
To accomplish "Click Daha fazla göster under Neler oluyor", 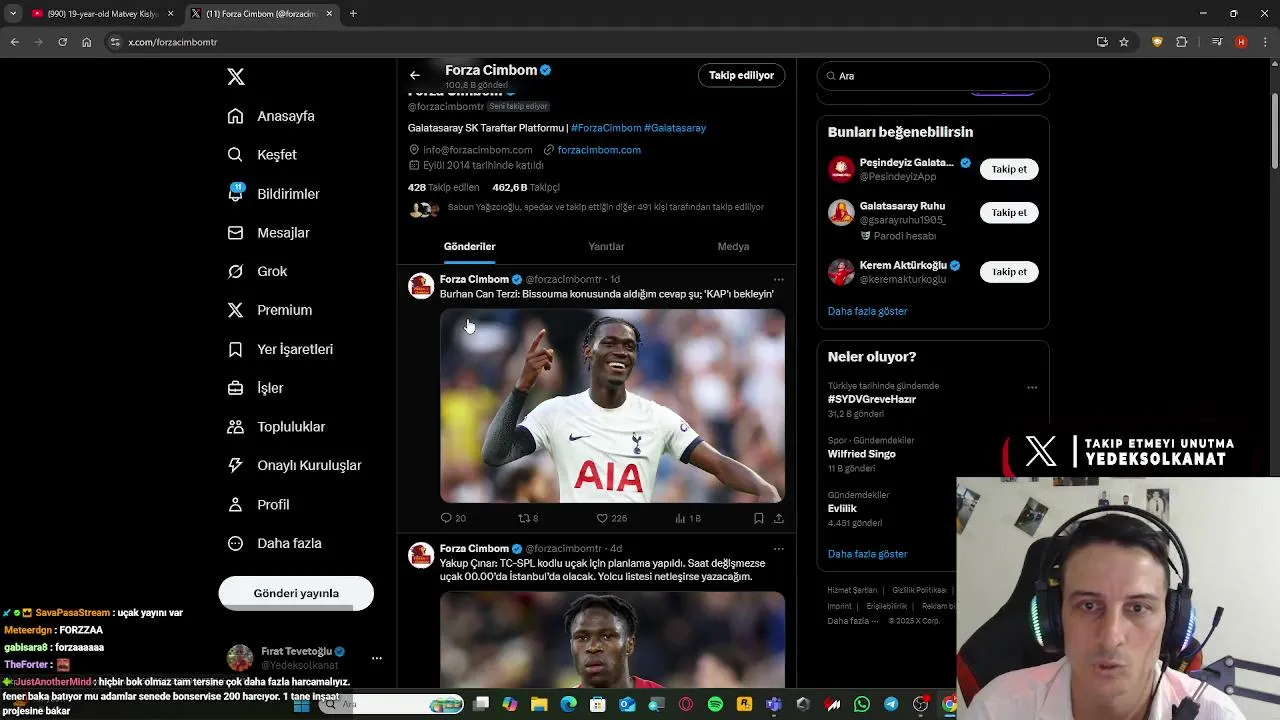I will pos(867,554).
